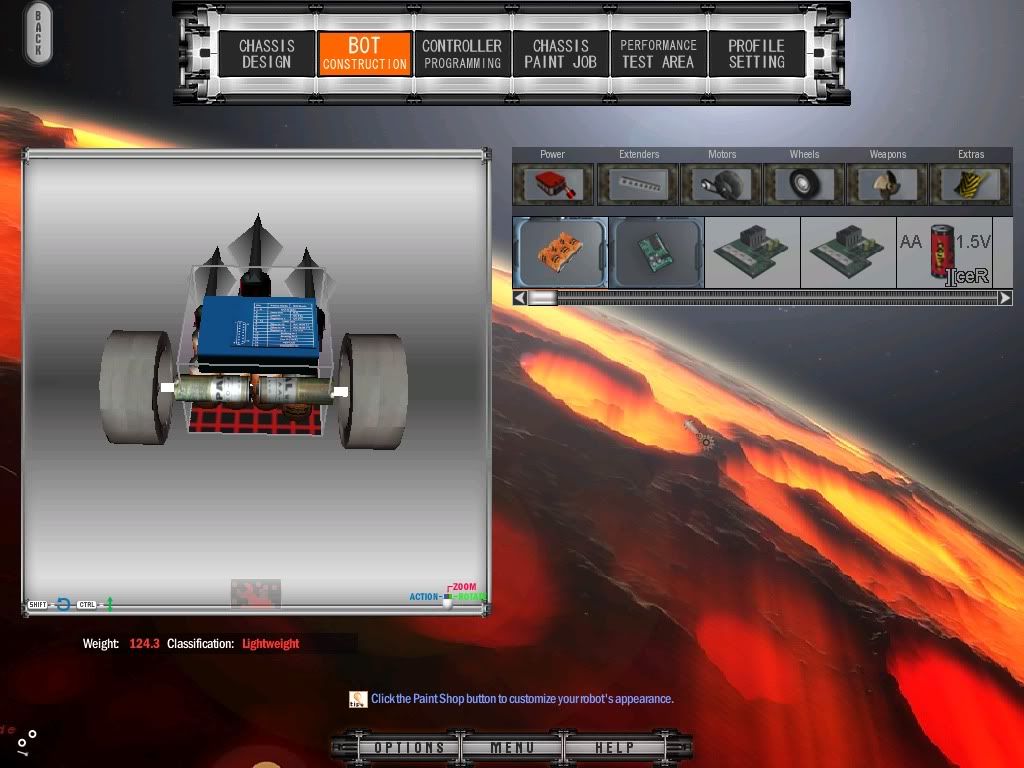1024x768 pixels.
Task: Click the SHIFT key hint icon
Action: [38, 605]
